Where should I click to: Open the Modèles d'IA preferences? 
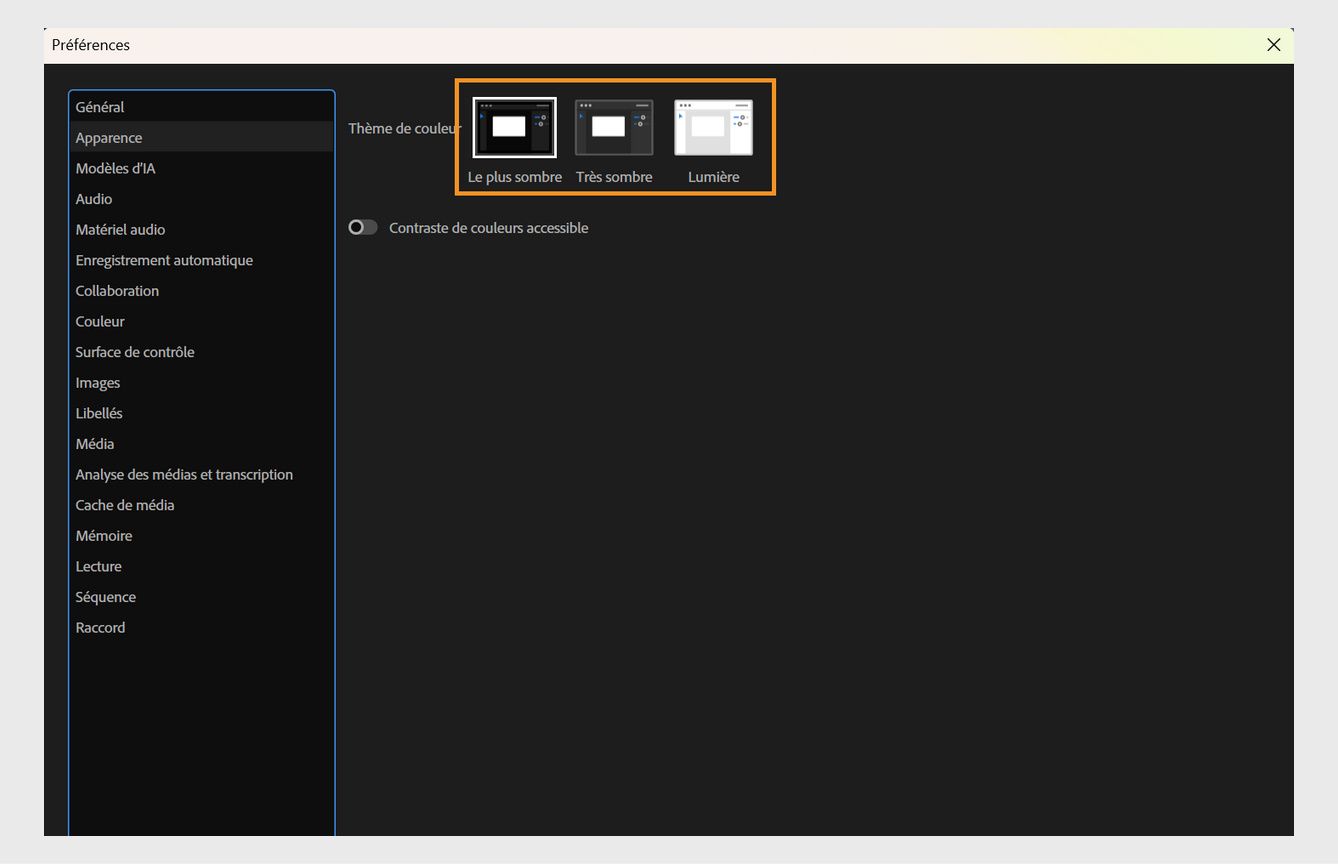click(x=201, y=168)
